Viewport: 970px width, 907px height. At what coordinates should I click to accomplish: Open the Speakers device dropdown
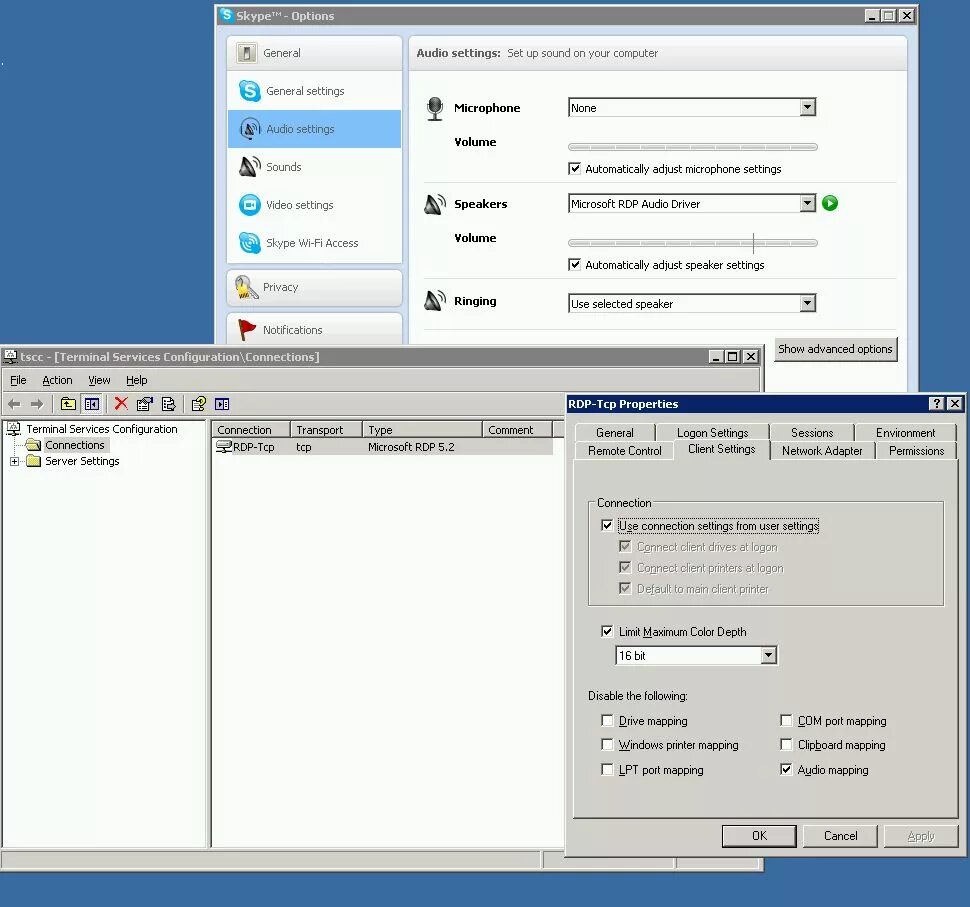807,204
